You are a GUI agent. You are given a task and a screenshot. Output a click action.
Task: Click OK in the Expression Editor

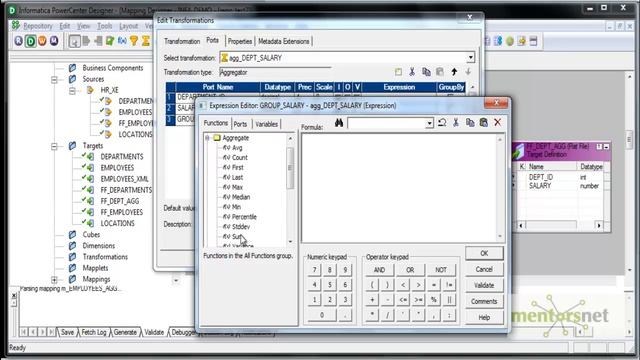click(x=484, y=253)
